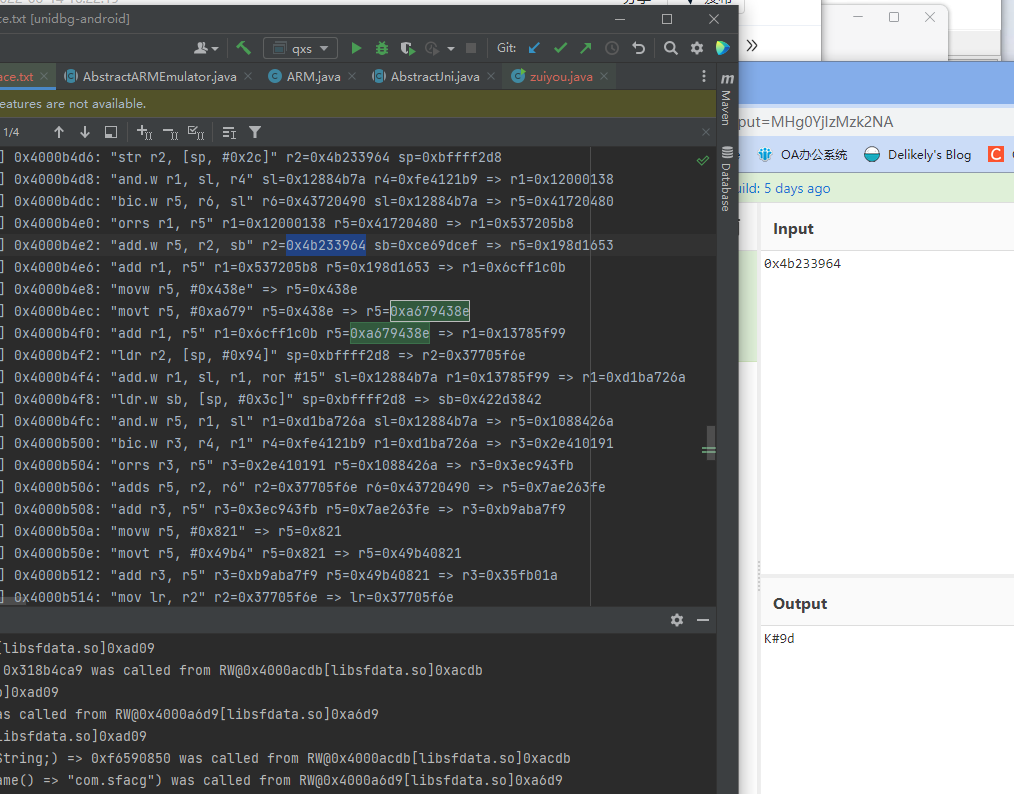Go to previous search occurrence

[59, 133]
